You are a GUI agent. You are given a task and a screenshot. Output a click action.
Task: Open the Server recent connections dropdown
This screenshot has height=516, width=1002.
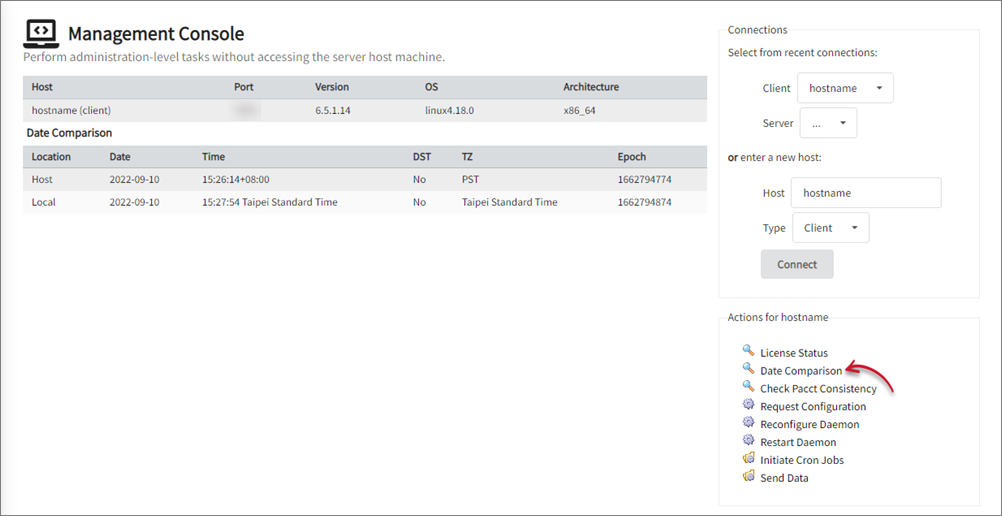(828, 124)
